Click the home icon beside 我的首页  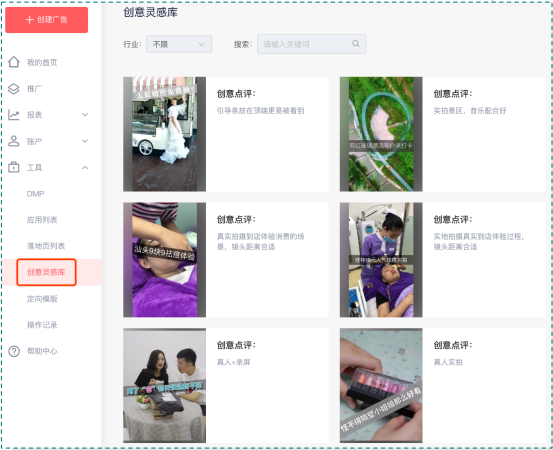point(14,62)
